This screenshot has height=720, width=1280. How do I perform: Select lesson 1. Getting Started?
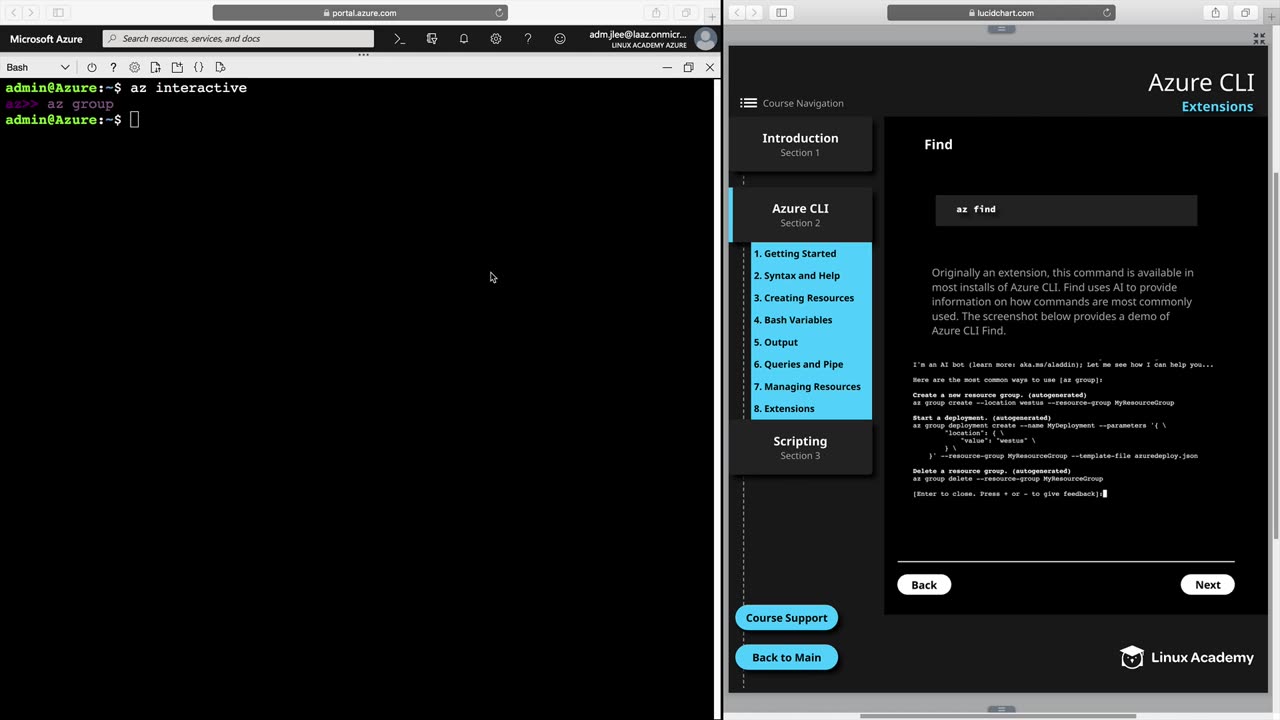[x=811, y=253]
